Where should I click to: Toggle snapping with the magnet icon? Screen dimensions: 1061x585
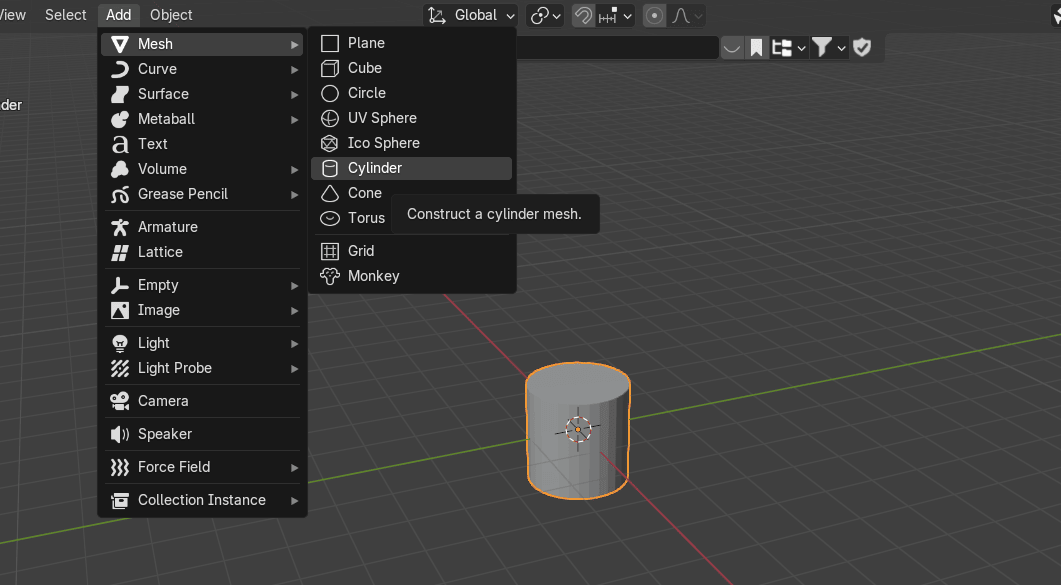click(x=583, y=15)
